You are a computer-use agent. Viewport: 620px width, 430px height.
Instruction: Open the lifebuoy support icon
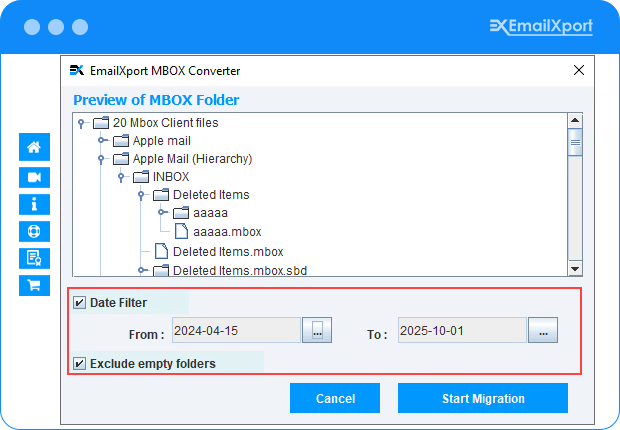pyautogui.click(x=34, y=231)
